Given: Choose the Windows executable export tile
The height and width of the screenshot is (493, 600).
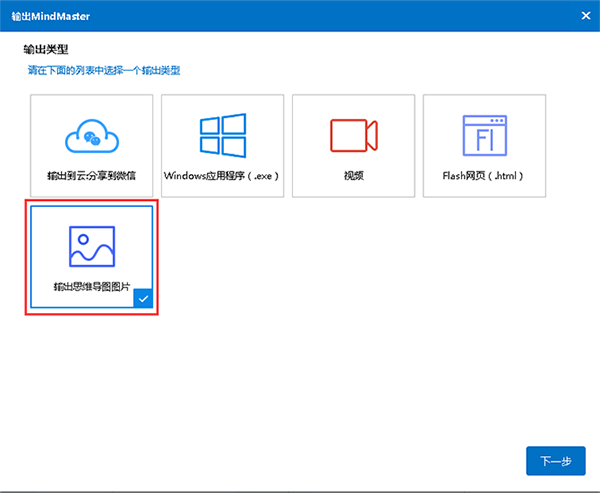Looking at the screenshot, I should [222, 145].
